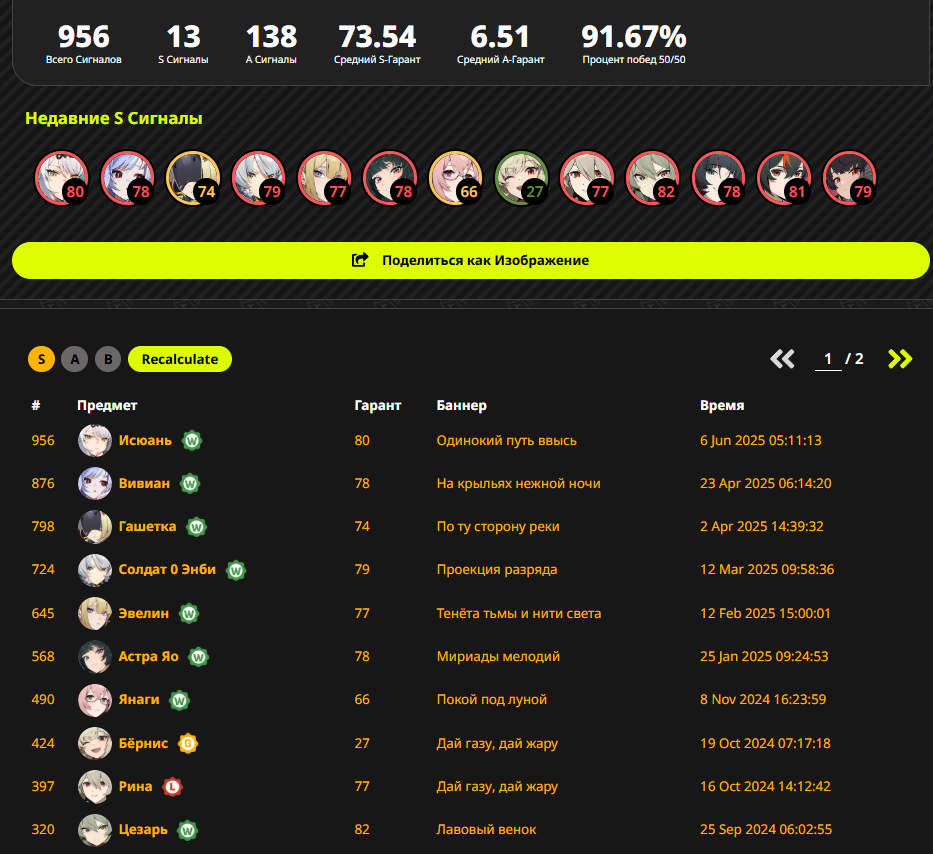933x854 pixels.
Task: Click the Время column header
Action: (722, 405)
